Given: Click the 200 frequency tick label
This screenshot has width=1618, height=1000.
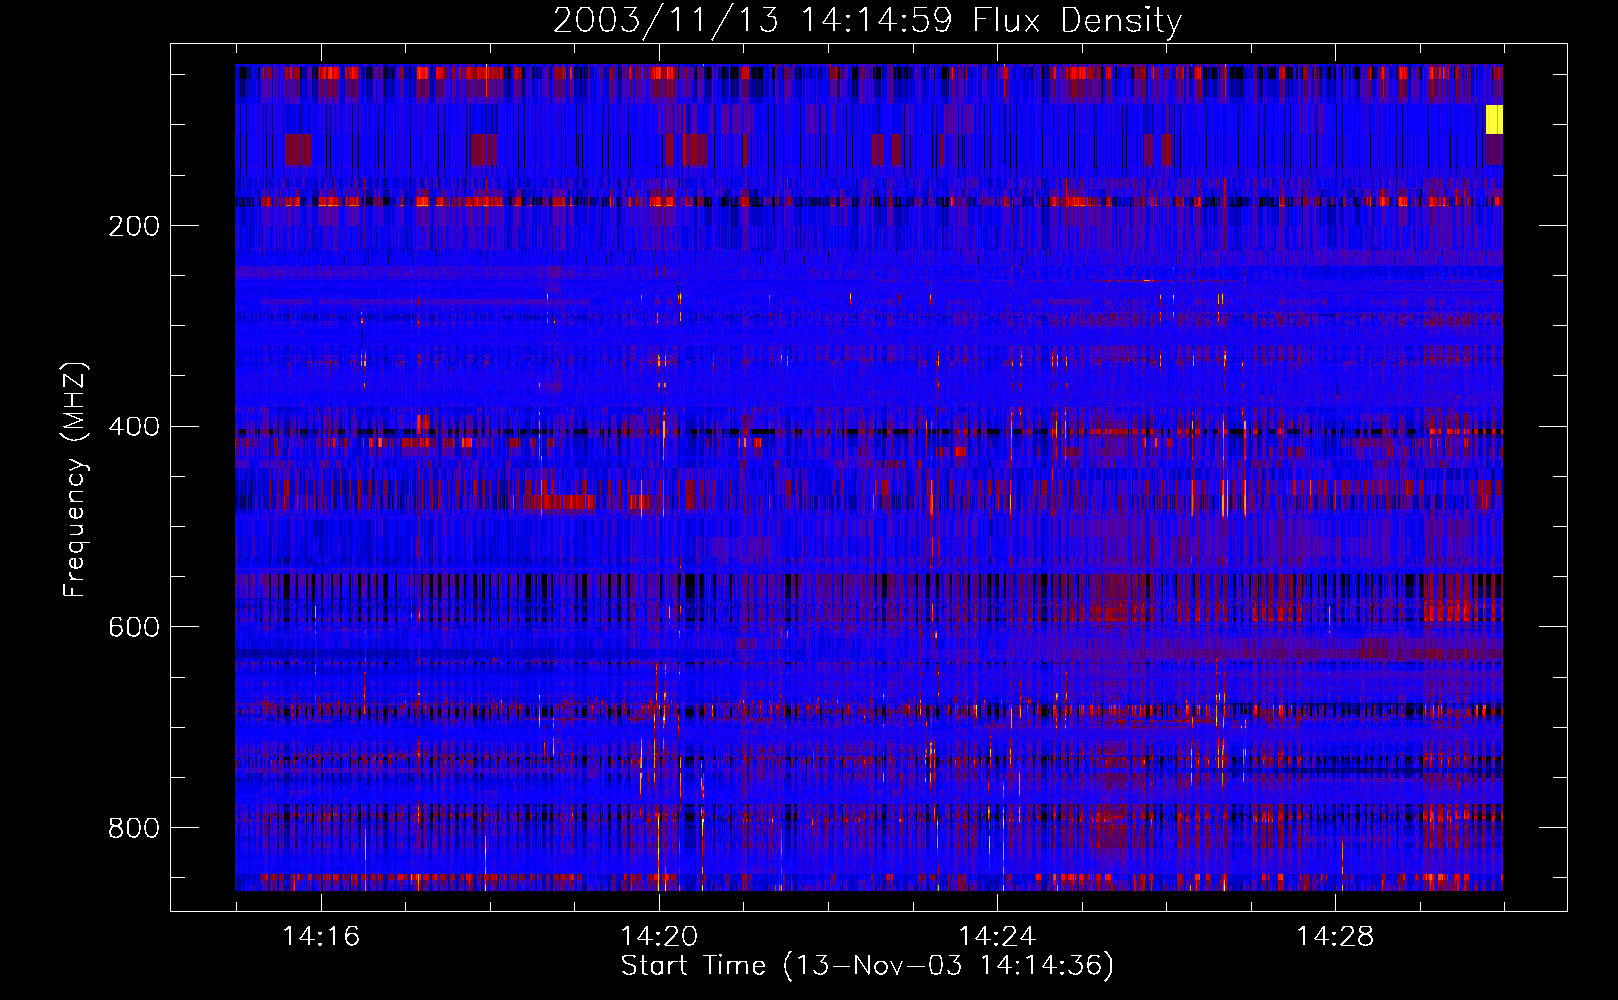Looking at the screenshot, I should 134,226.
